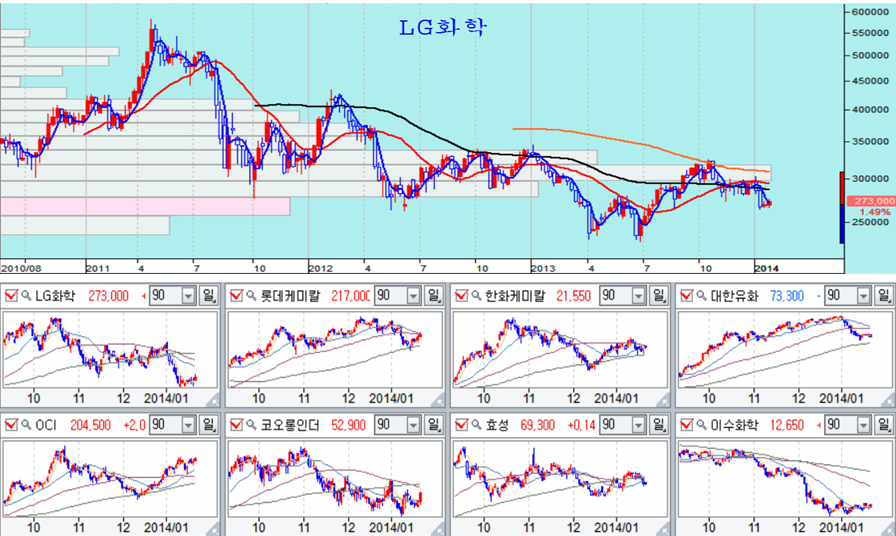This screenshot has height=536, width=896.
Task: Uncheck the LG화학 panel checkbox
Action: (11, 295)
